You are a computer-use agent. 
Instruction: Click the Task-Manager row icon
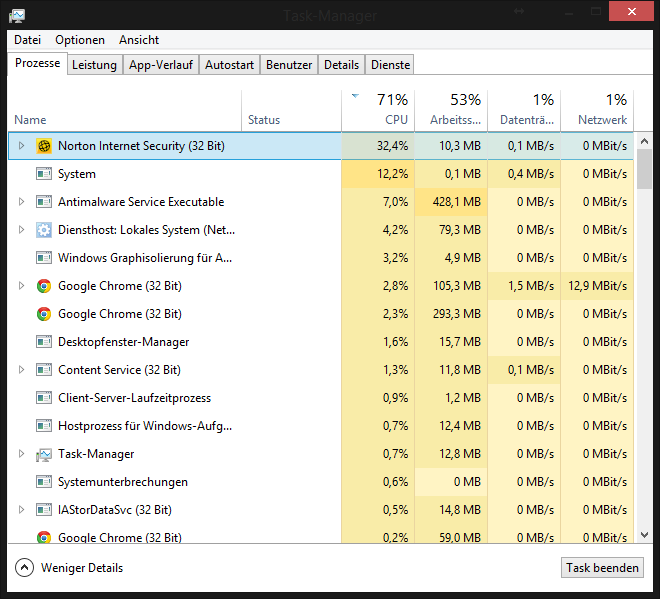tap(44, 454)
